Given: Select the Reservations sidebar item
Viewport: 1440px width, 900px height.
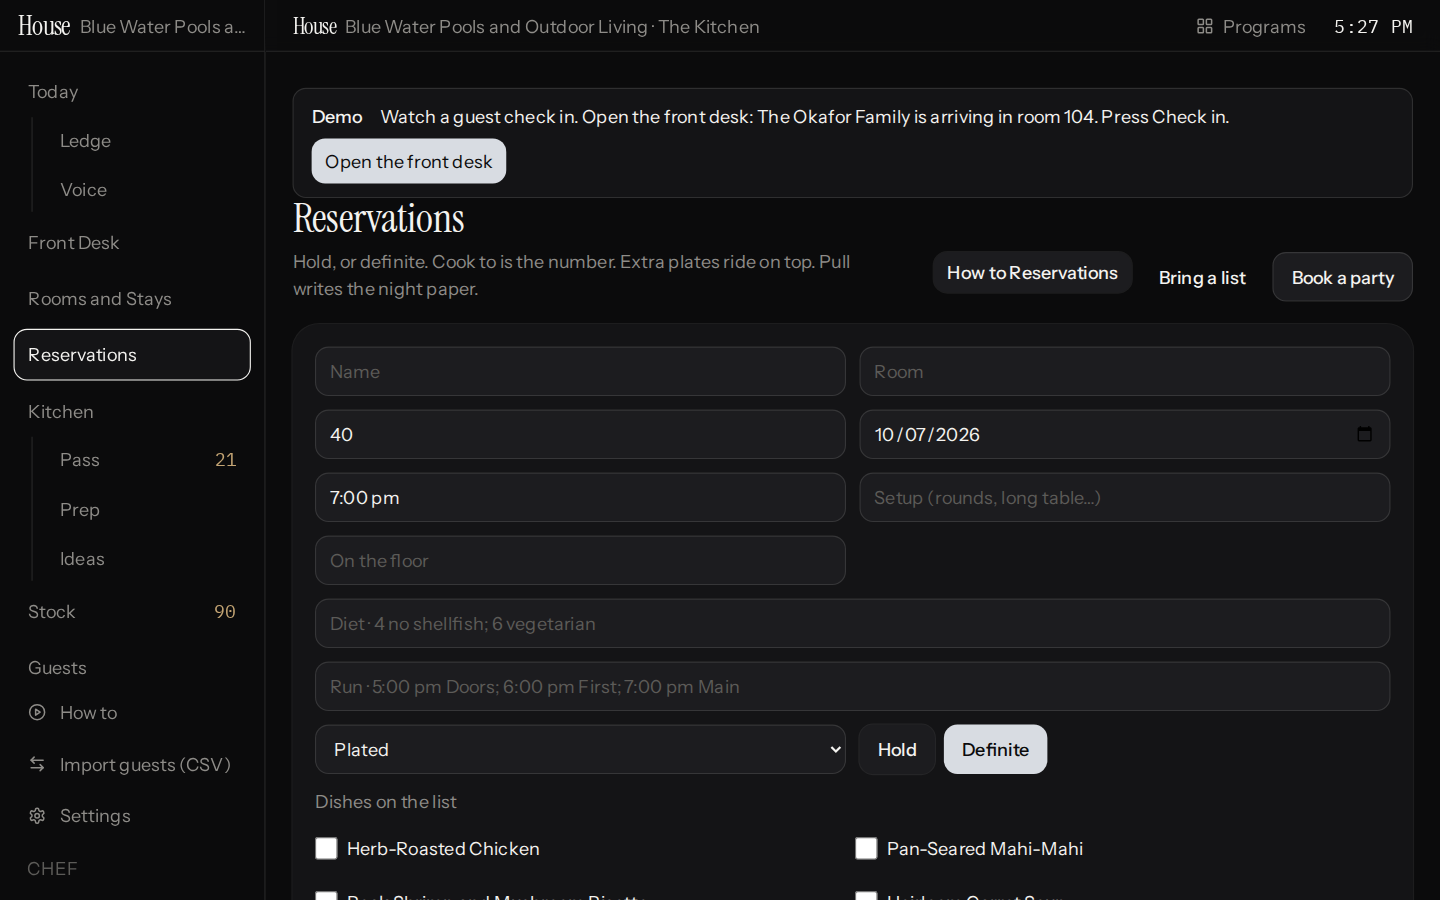Looking at the screenshot, I should click(132, 355).
